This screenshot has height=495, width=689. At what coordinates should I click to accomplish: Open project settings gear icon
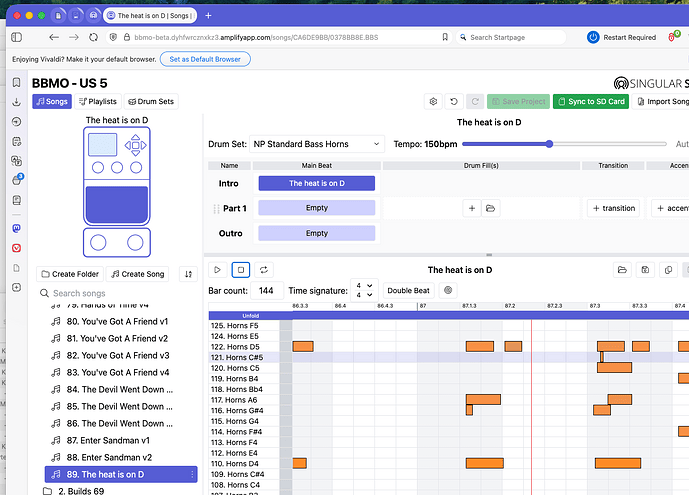(433, 101)
